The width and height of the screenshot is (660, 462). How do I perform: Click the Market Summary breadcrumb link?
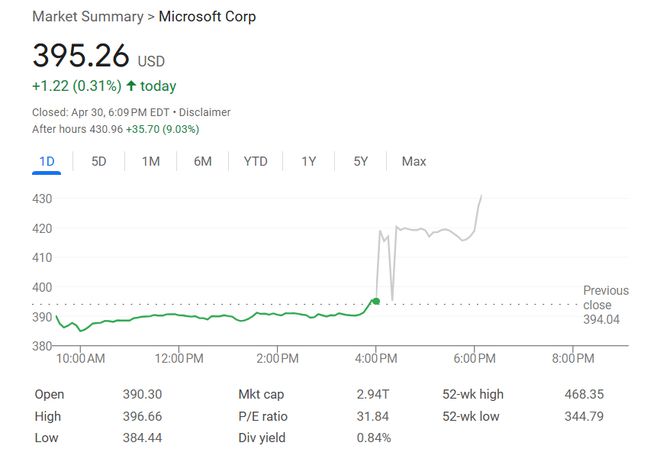click(x=87, y=17)
